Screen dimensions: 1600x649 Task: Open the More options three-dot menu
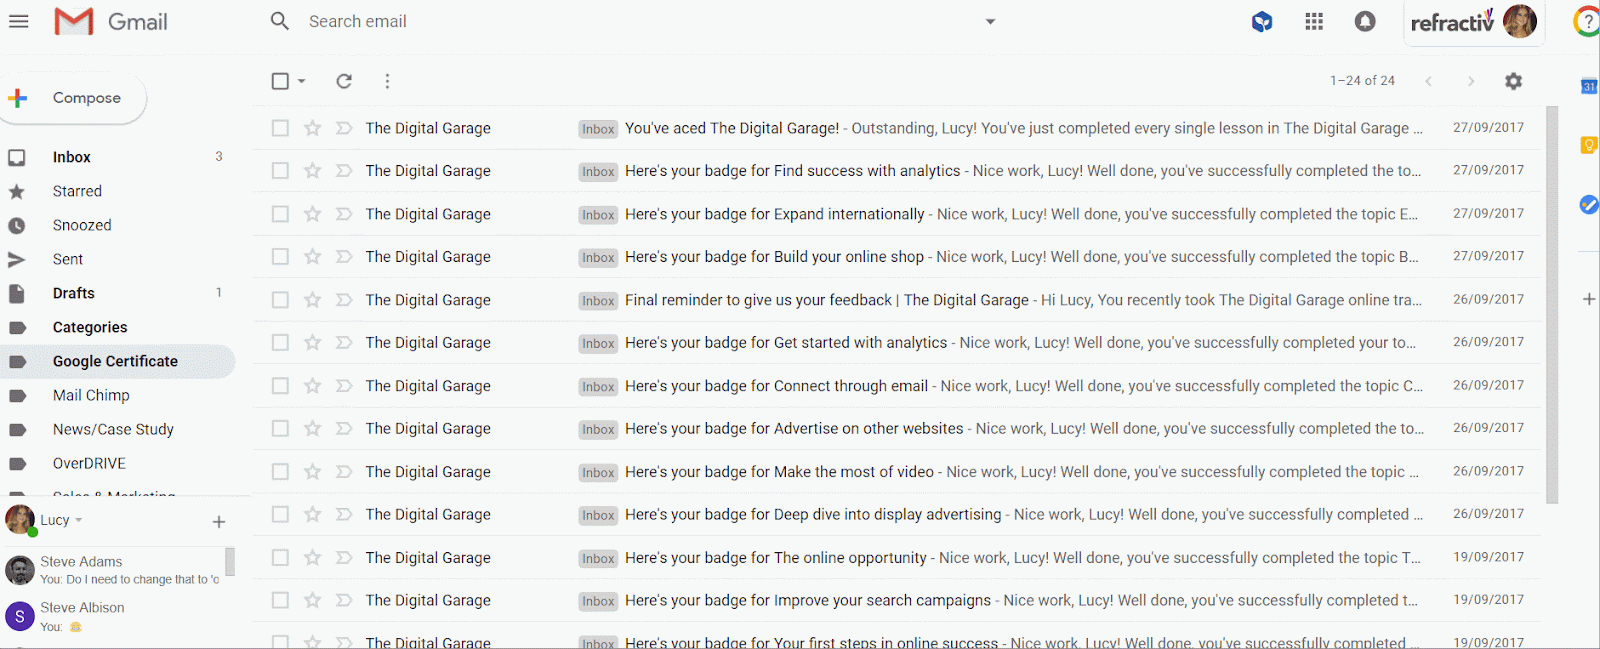tap(387, 81)
